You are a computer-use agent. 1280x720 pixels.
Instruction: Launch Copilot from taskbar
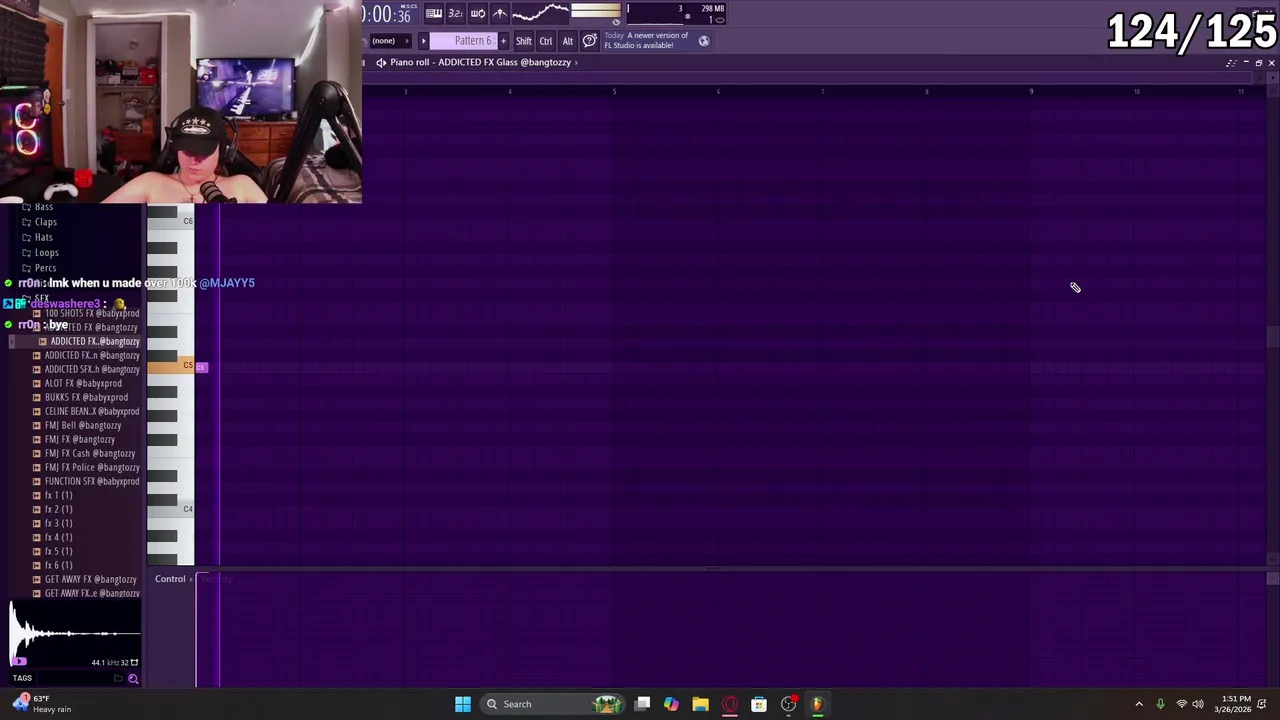671,704
